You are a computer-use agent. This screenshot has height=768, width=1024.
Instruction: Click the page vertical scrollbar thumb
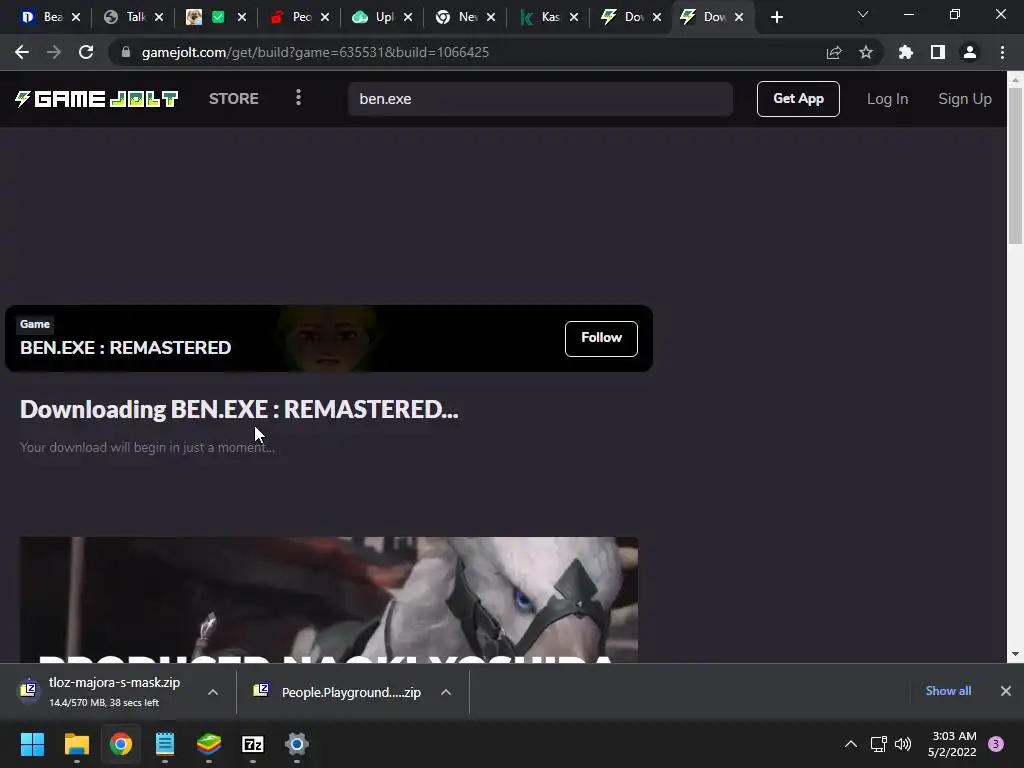coord(1015,165)
